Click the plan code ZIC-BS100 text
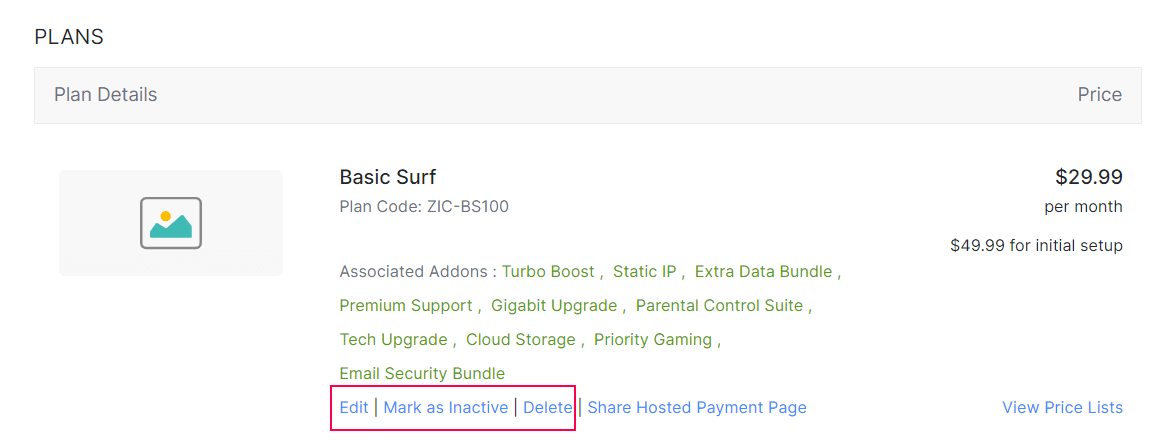1154x441 pixels. tap(467, 207)
